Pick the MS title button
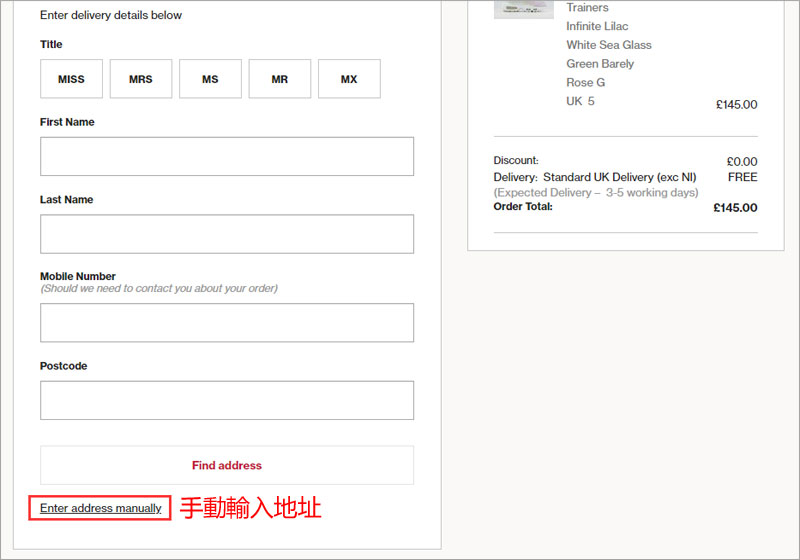This screenshot has height=560, width=800. pyautogui.click(x=210, y=79)
